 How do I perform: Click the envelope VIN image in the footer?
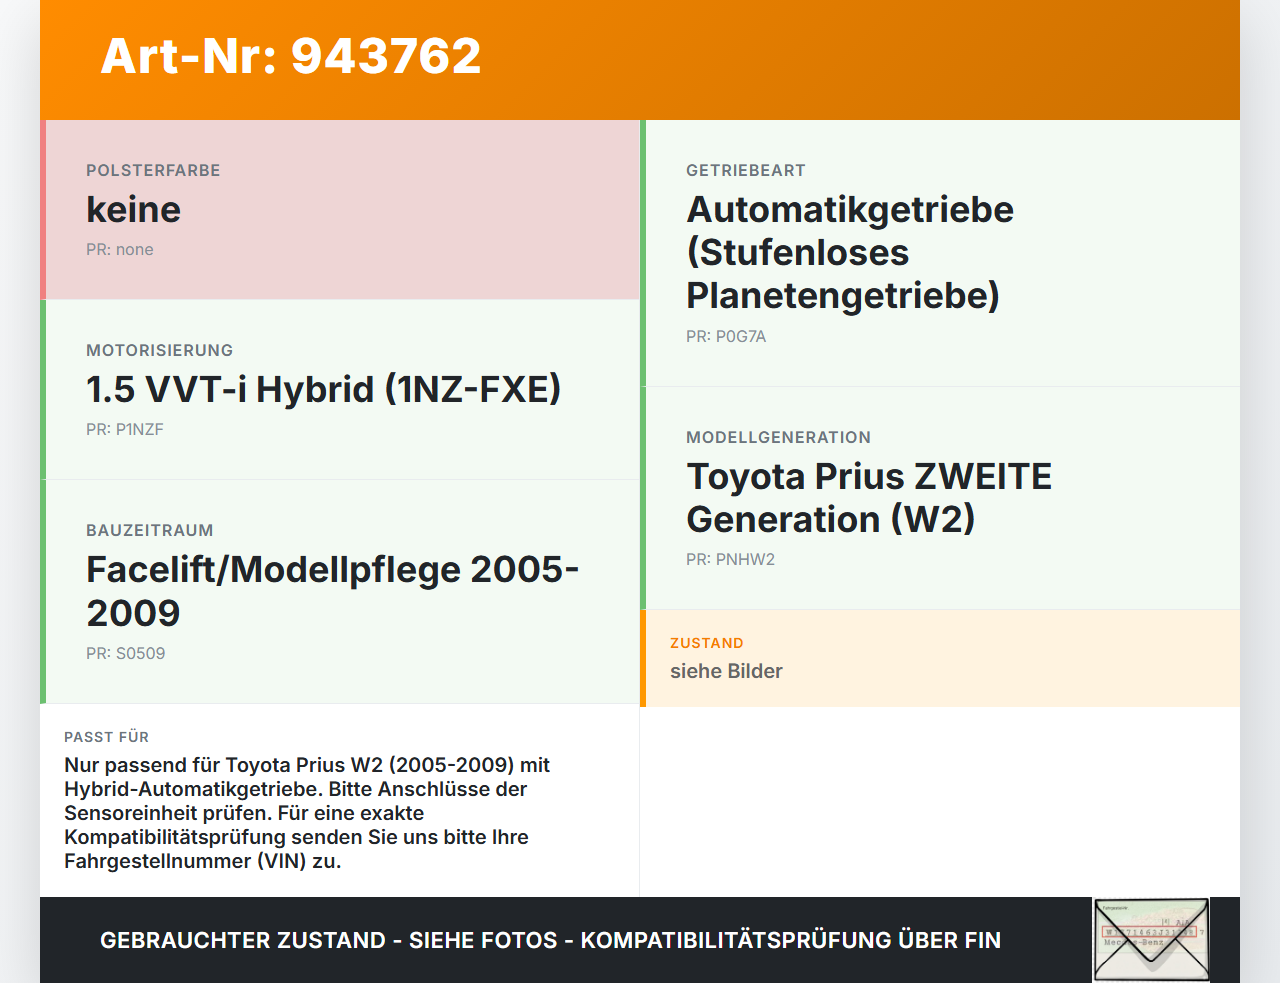pyautogui.click(x=1151, y=940)
